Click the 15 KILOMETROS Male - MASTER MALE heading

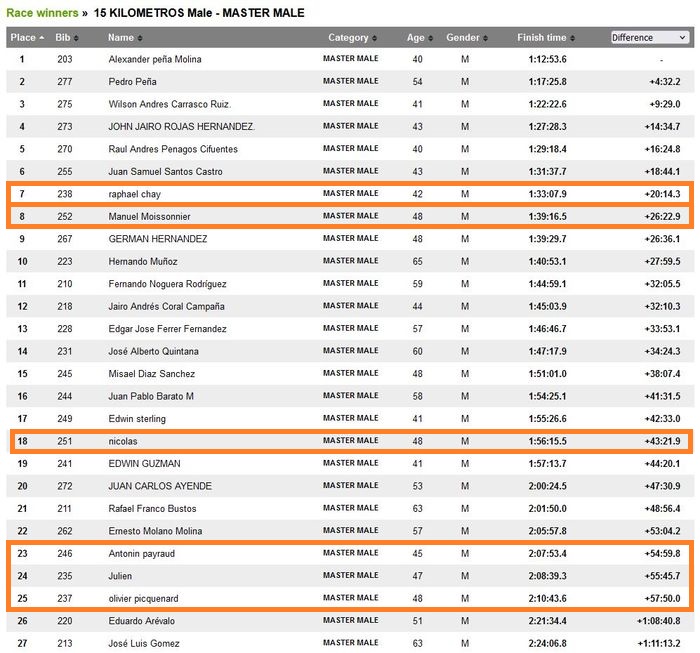[200, 13]
